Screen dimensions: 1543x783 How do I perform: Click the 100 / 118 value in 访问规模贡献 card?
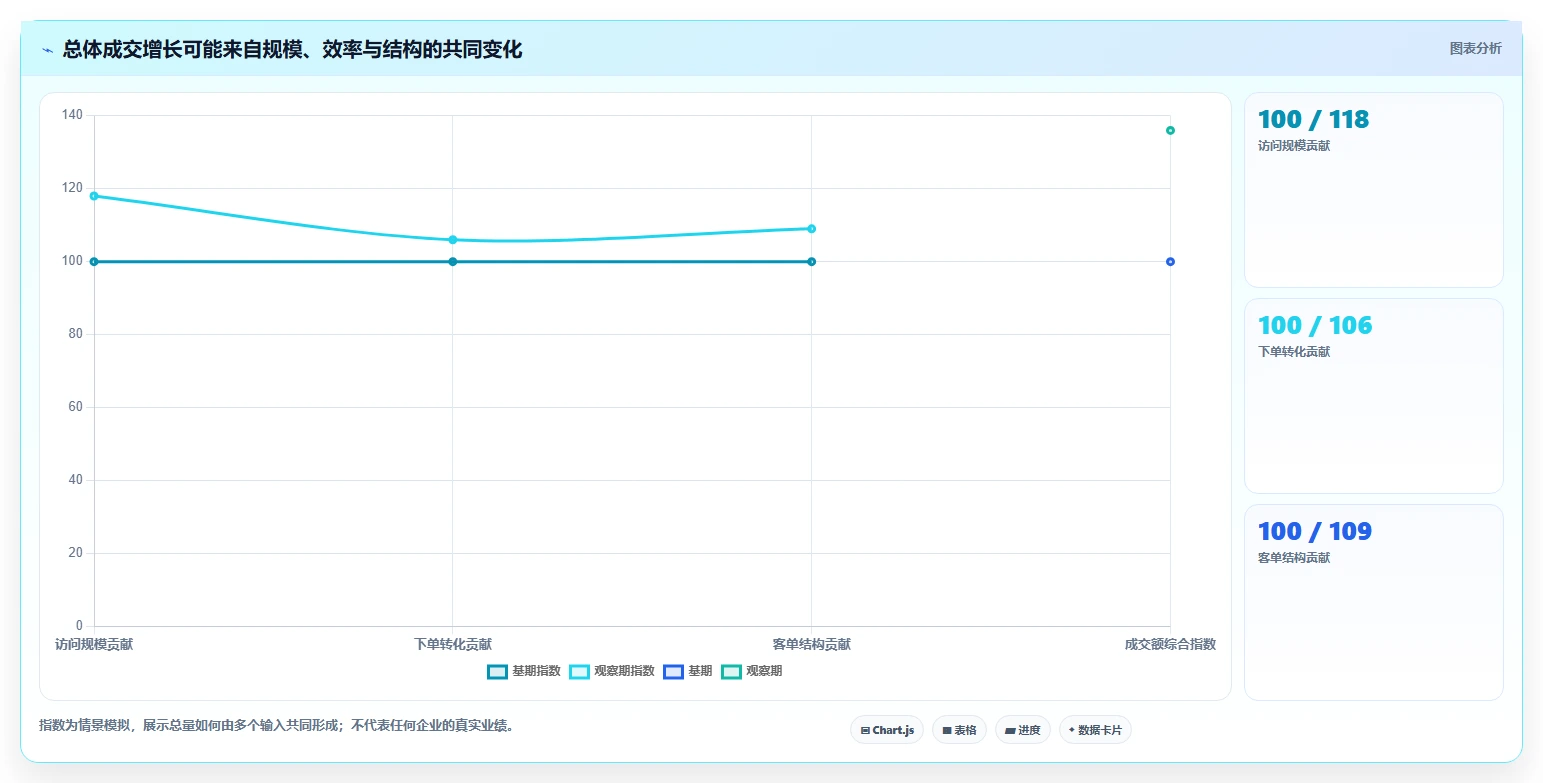tap(1313, 119)
